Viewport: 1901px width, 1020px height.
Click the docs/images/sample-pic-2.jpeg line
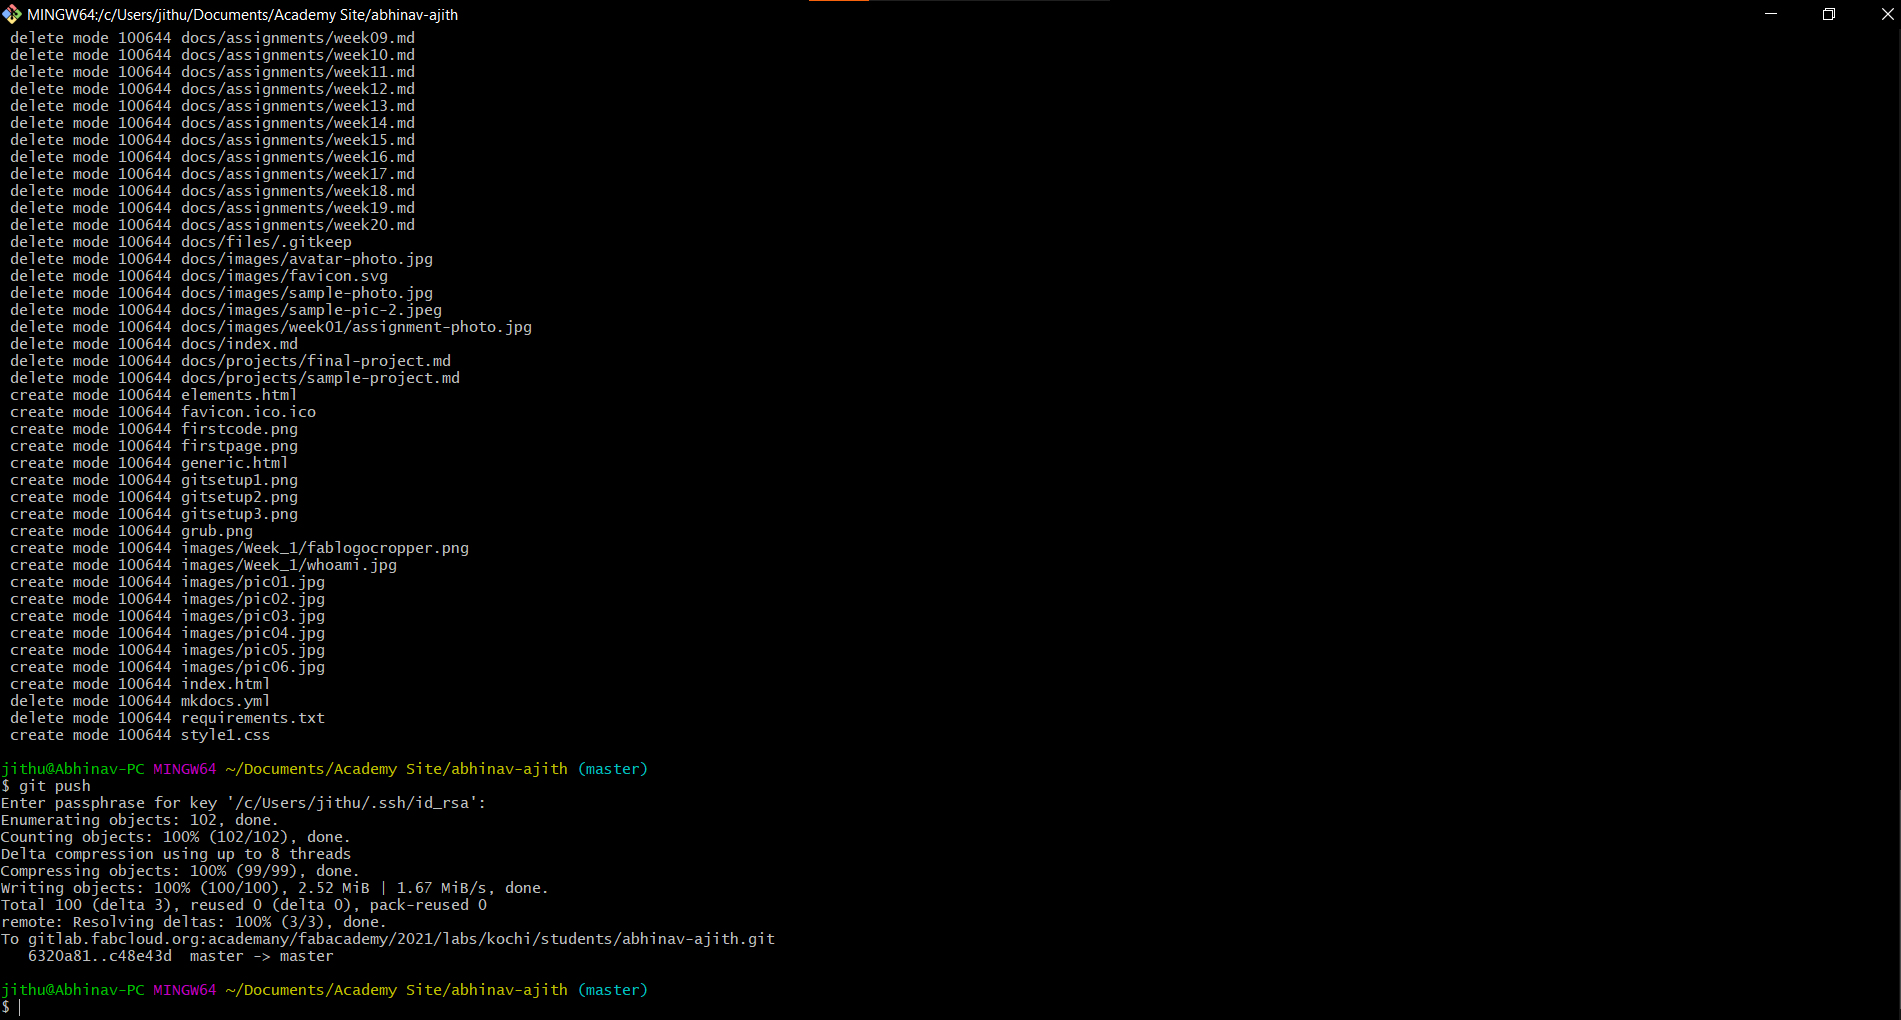click(226, 310)
